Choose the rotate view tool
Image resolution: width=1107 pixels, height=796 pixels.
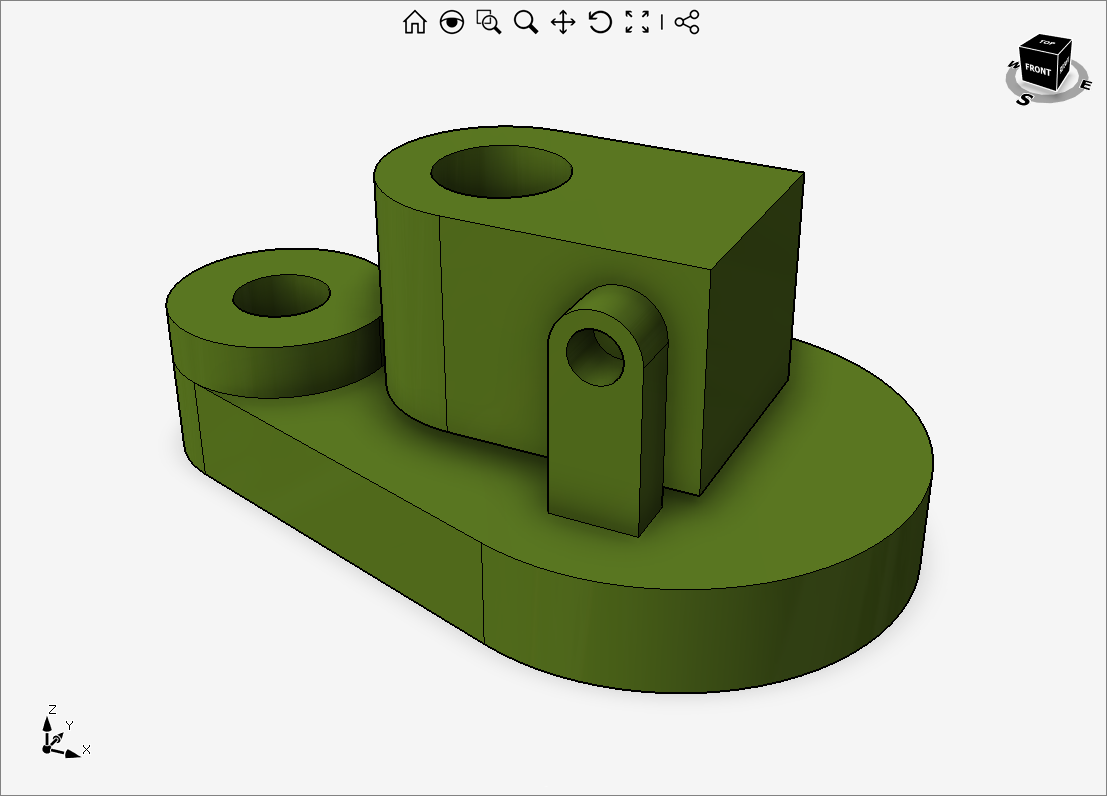pos(600,22)
